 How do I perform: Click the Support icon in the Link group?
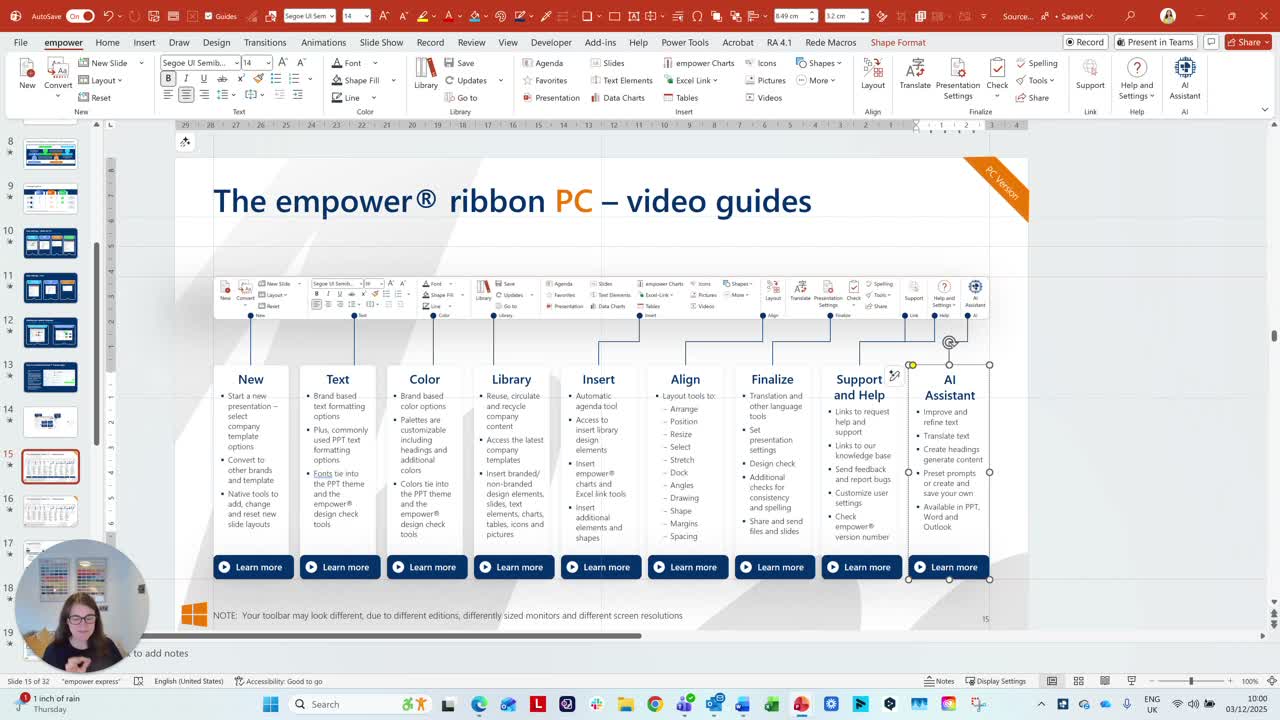1090,73
